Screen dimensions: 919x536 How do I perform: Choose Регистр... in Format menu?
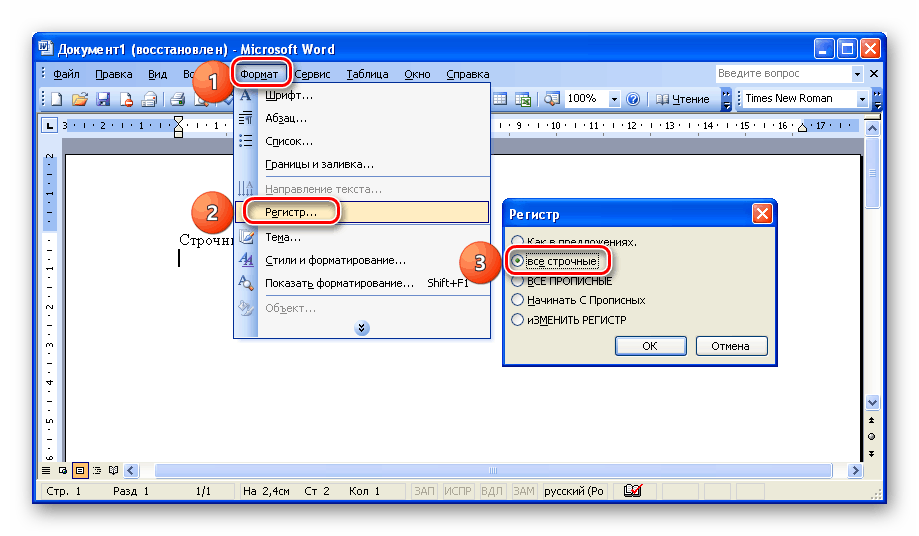[x=291, y=212]
